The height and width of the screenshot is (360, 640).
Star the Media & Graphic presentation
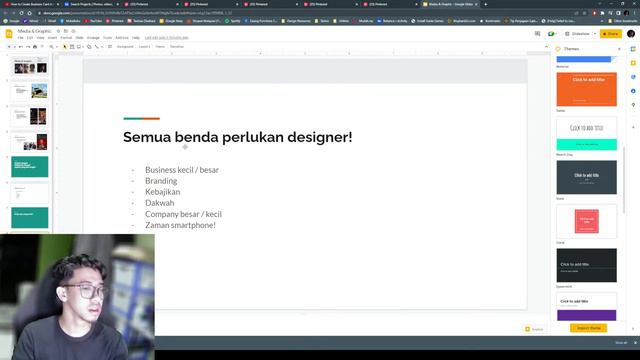(58, 31)
